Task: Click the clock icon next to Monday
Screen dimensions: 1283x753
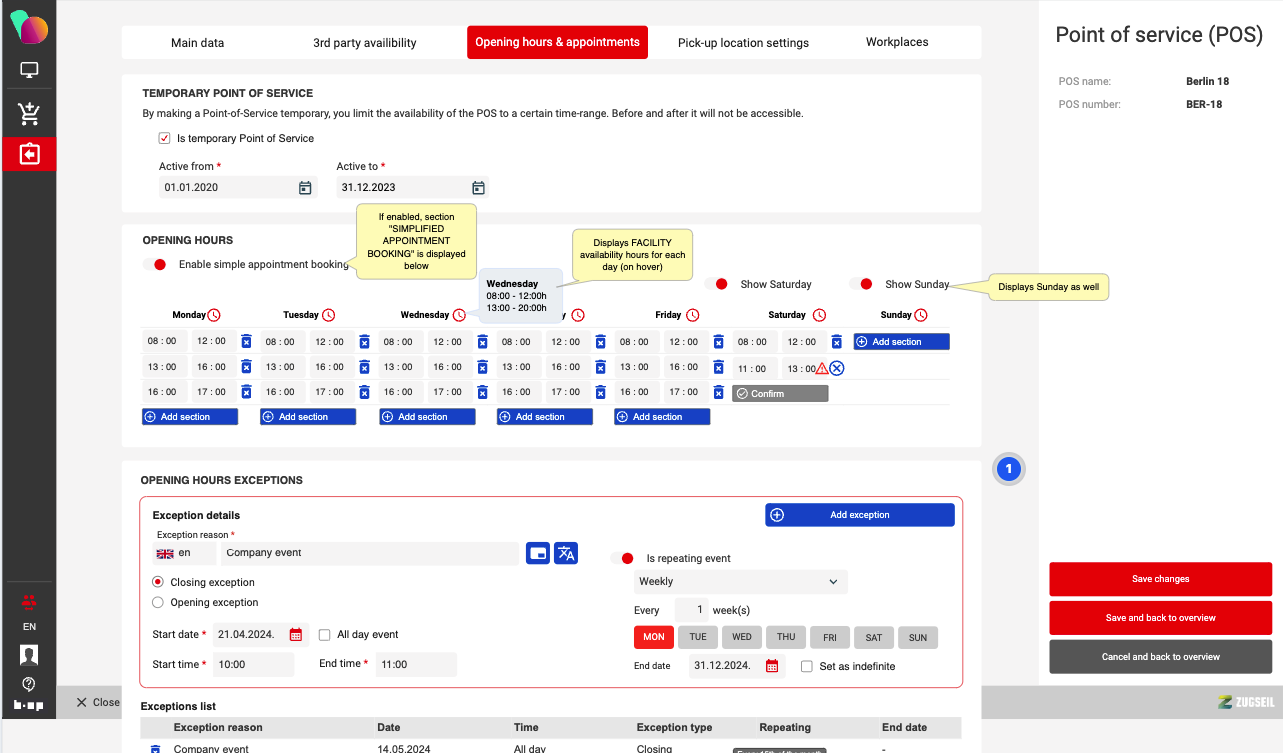Action: pos(214,315)
